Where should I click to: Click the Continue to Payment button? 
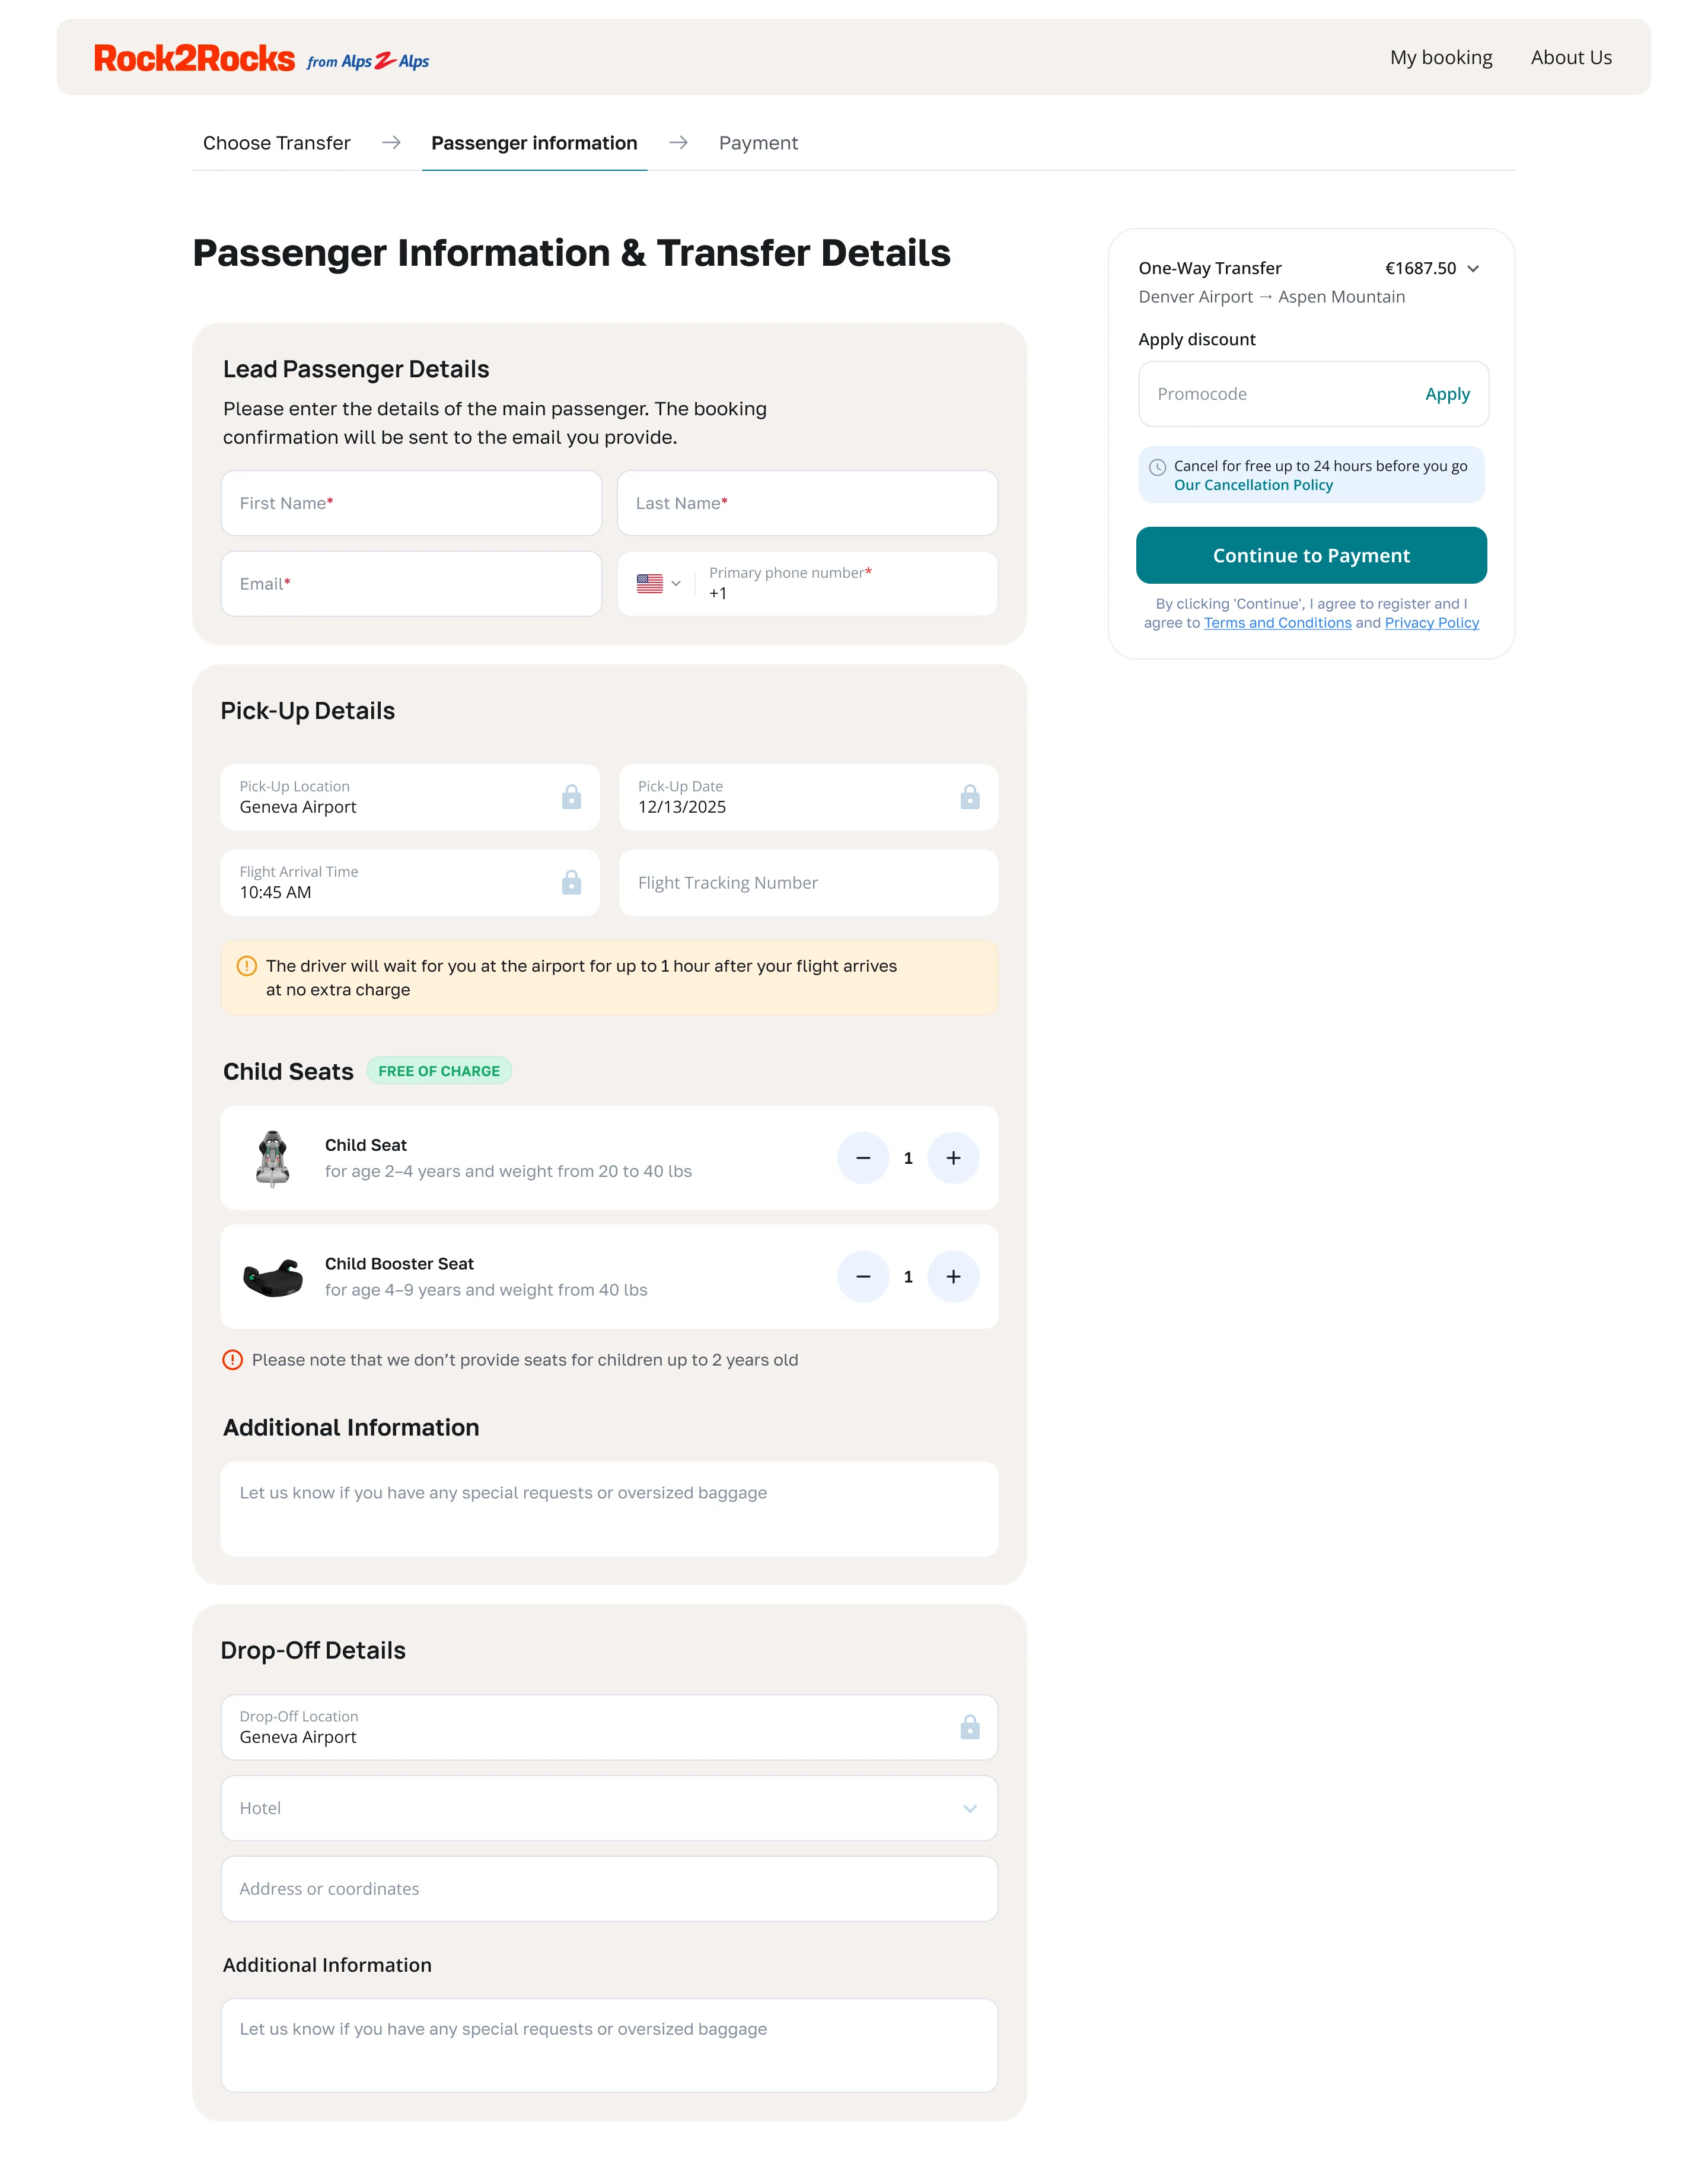pos(1311,555)
